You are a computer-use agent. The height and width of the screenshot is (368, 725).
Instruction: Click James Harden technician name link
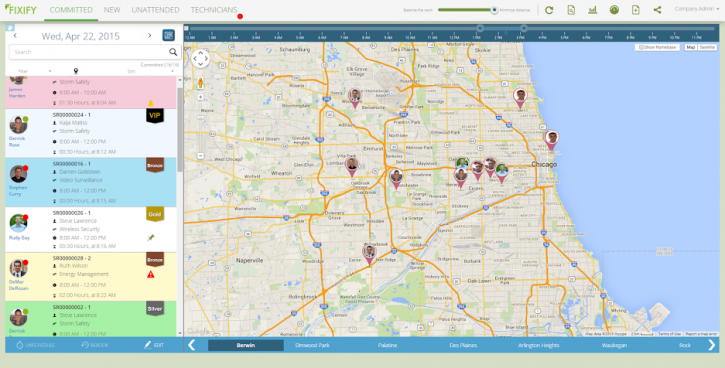(17, 93)
